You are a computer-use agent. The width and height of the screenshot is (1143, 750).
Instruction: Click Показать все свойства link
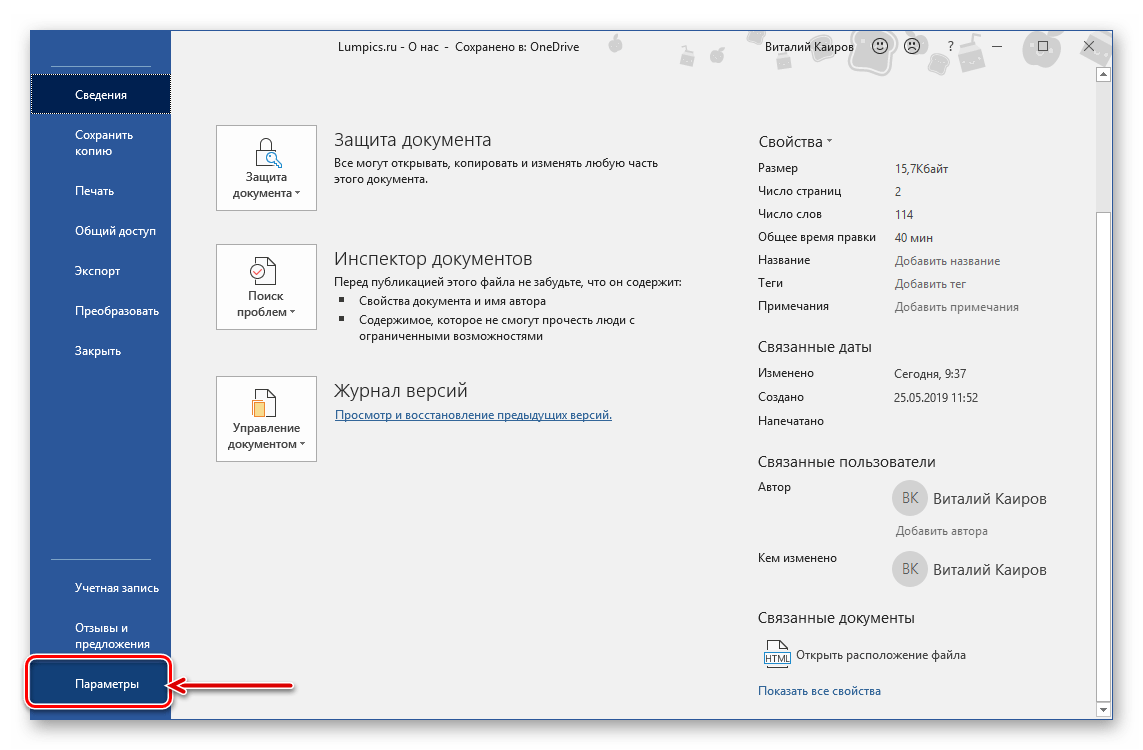[819, 691]
